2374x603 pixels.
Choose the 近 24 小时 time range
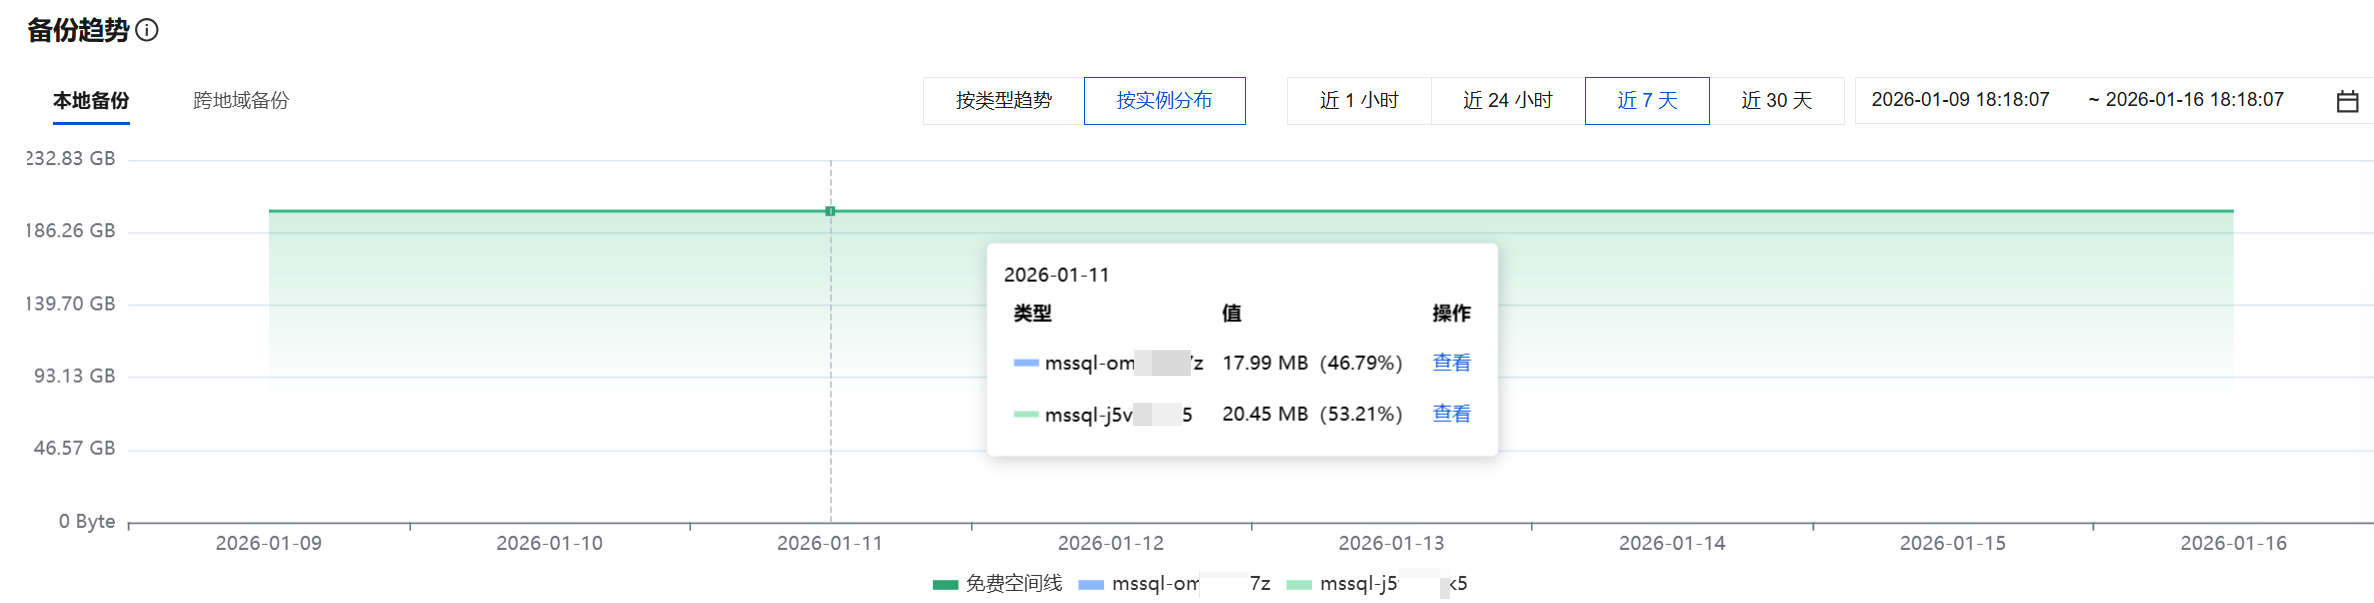point(1507,101)
